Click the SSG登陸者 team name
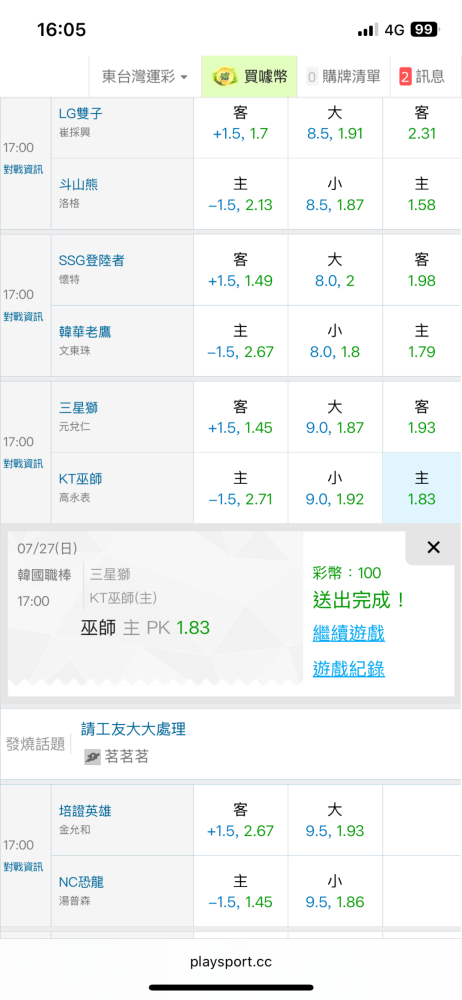This screenshot has width=462, height=1000. [x=91, y=260]
